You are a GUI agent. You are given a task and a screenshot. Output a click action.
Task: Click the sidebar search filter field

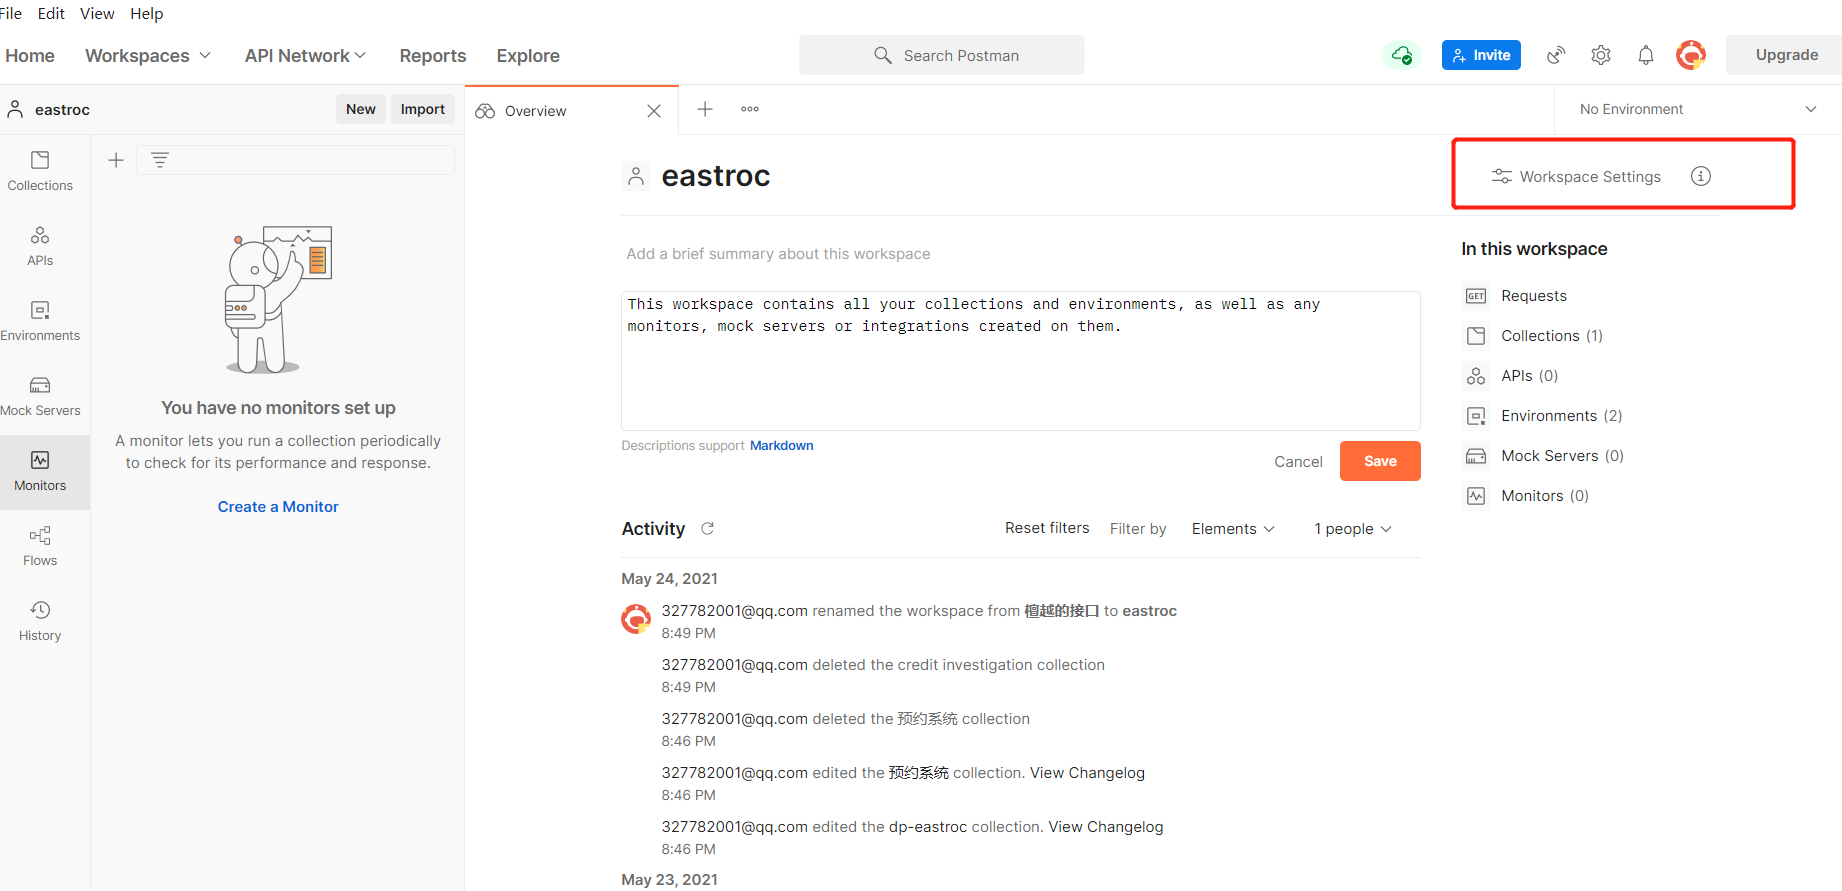tap(296, 160)
